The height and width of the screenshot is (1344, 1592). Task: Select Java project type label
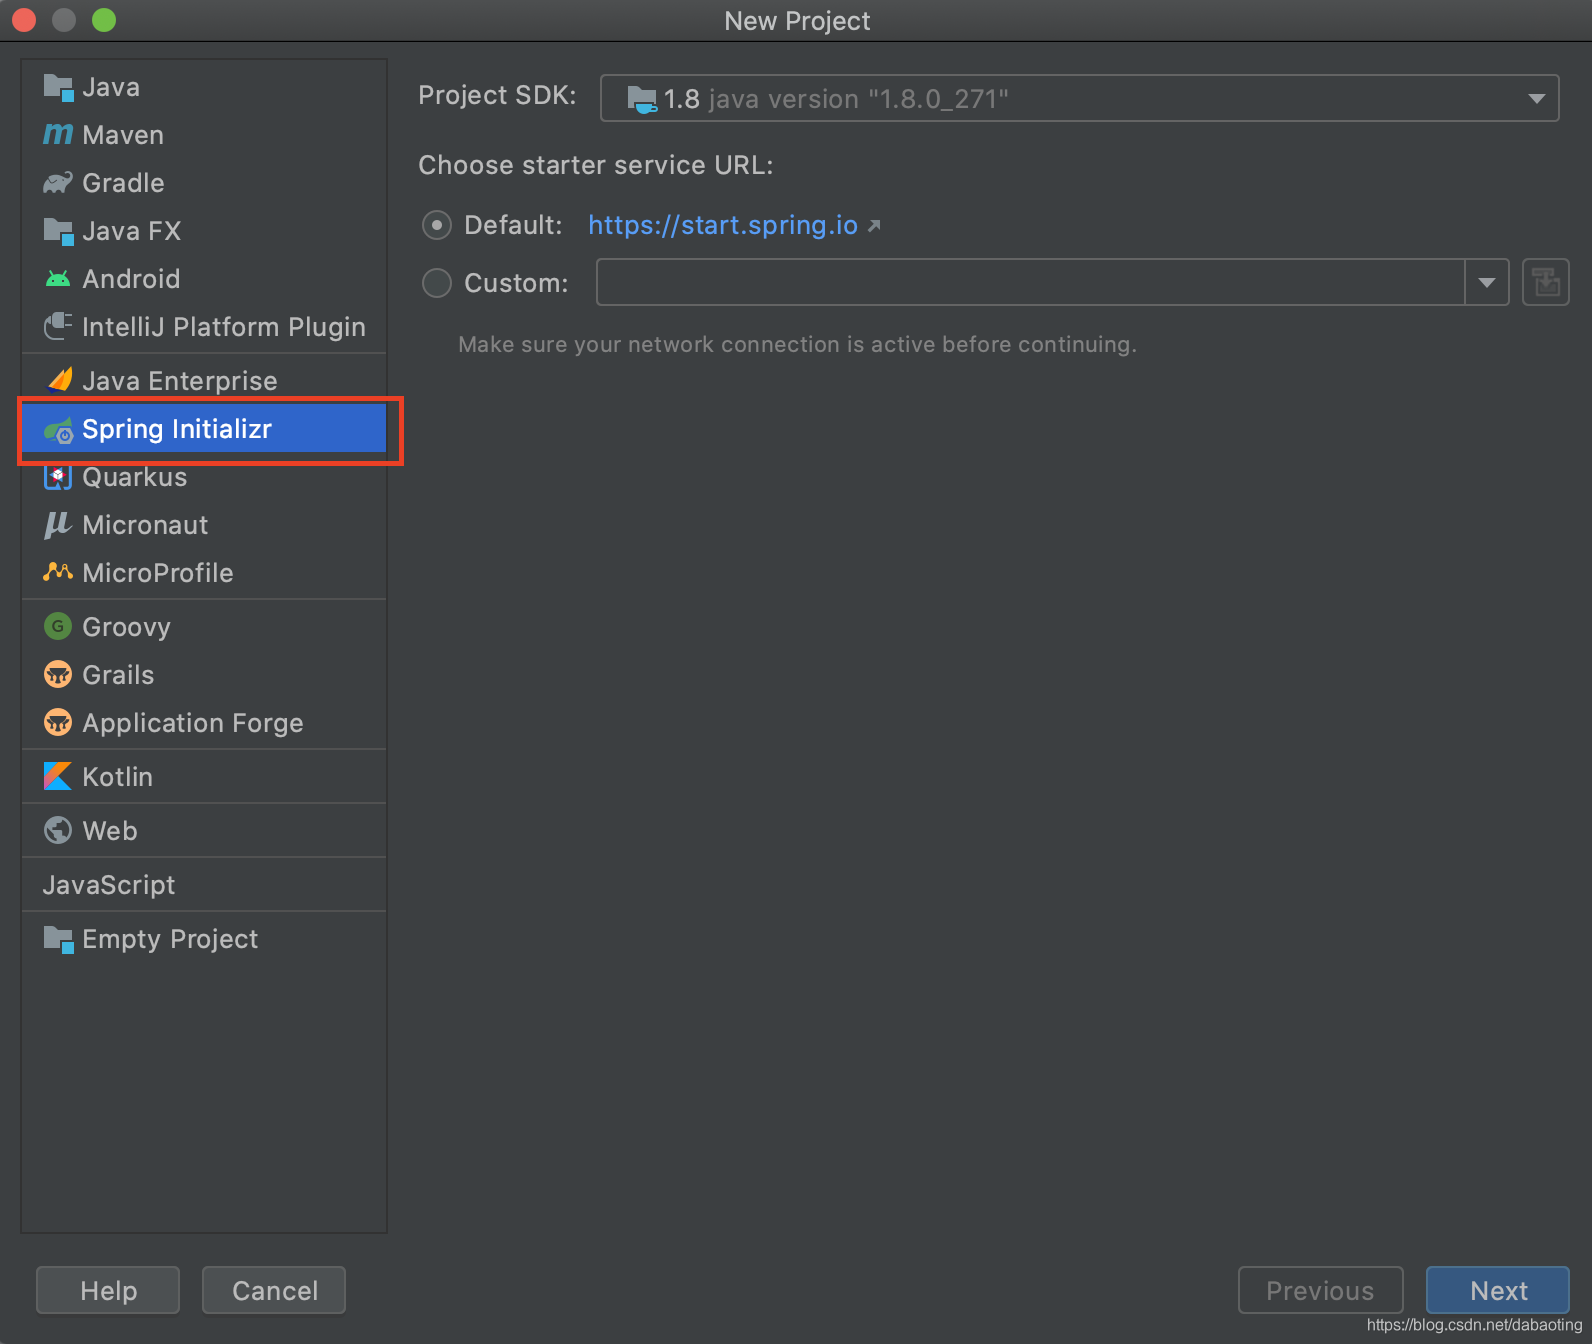pyautogui.click(x=111, y=87)
